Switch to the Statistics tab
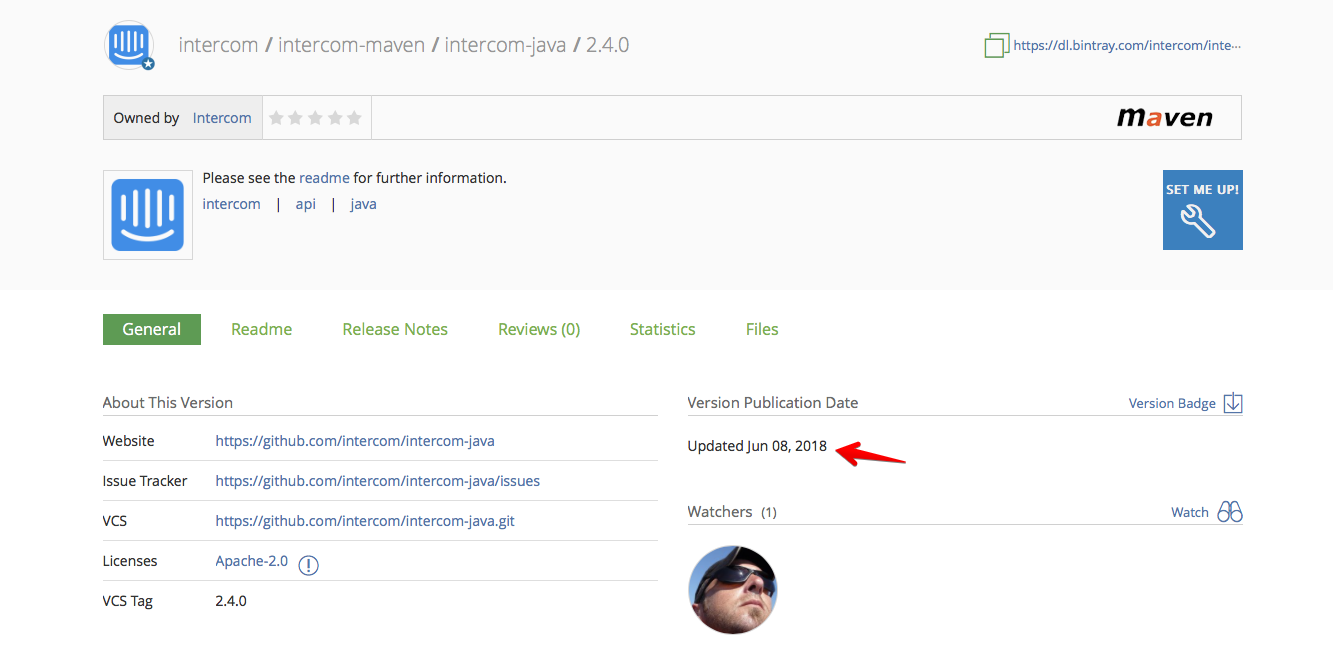Viewport: 1333px width, 664px height. pos(663,329)
